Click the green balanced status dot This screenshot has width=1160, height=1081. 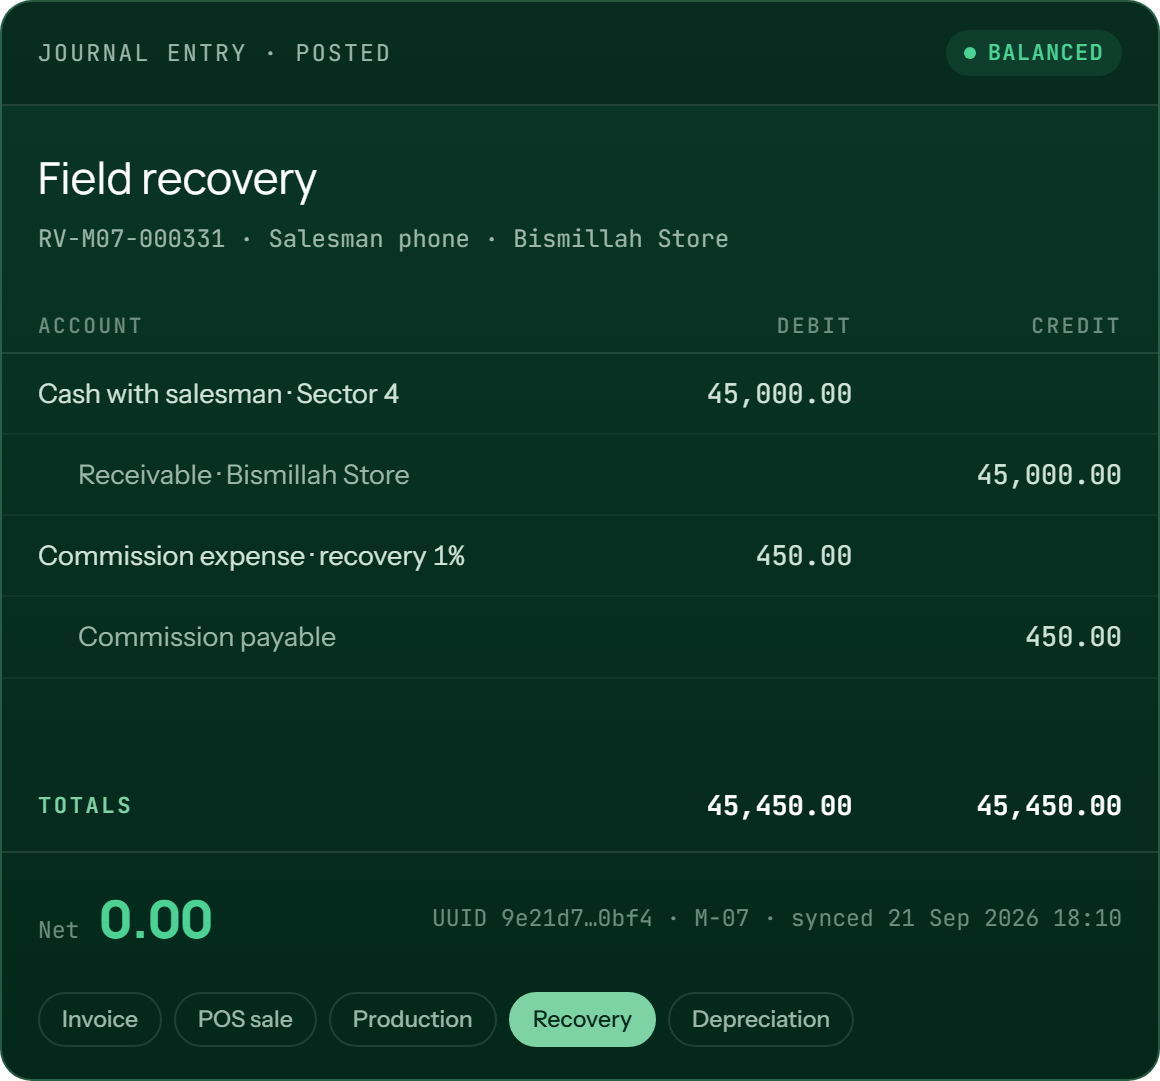click(970, 53)
